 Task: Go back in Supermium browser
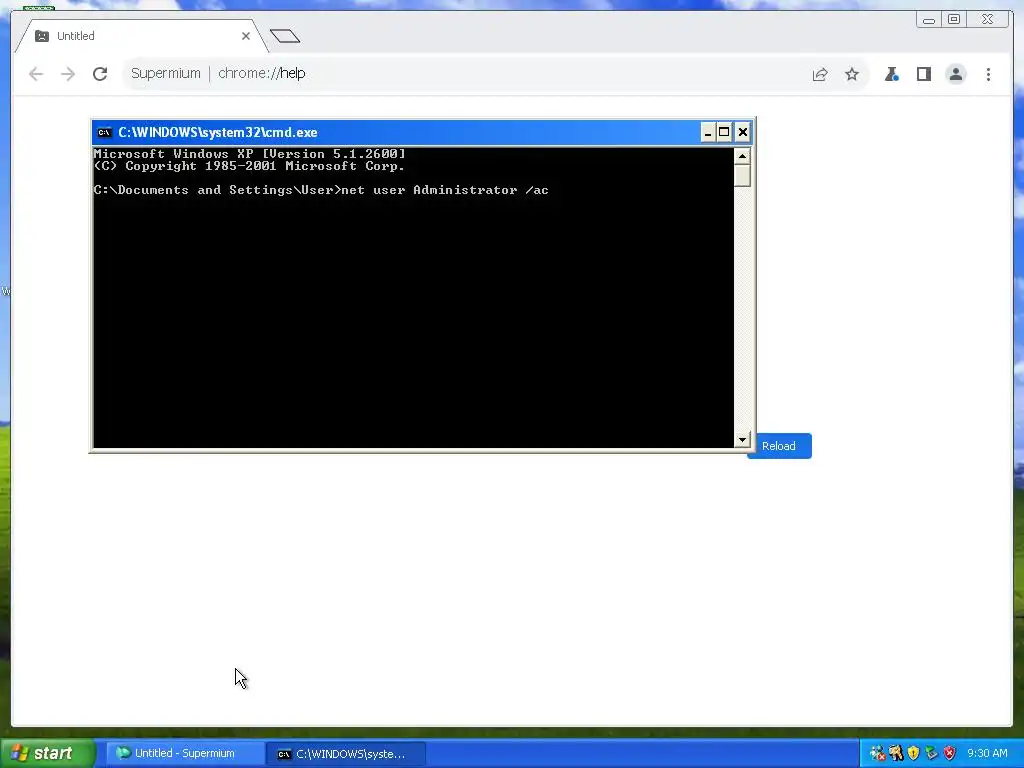coord(36,74)
